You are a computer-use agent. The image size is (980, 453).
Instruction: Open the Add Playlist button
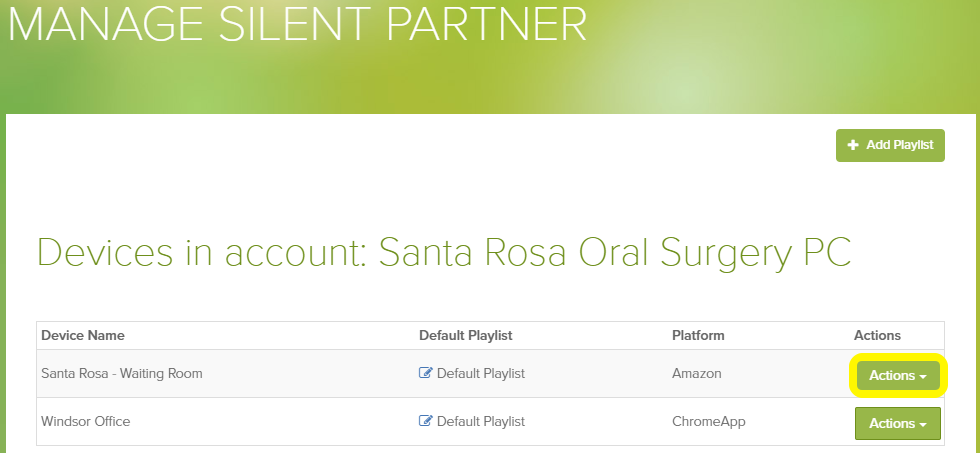point(890,145)
